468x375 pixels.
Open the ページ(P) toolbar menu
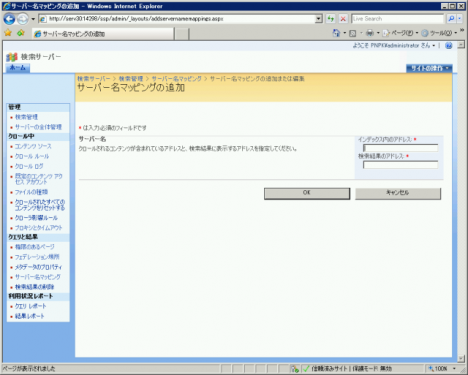[400, 33]
